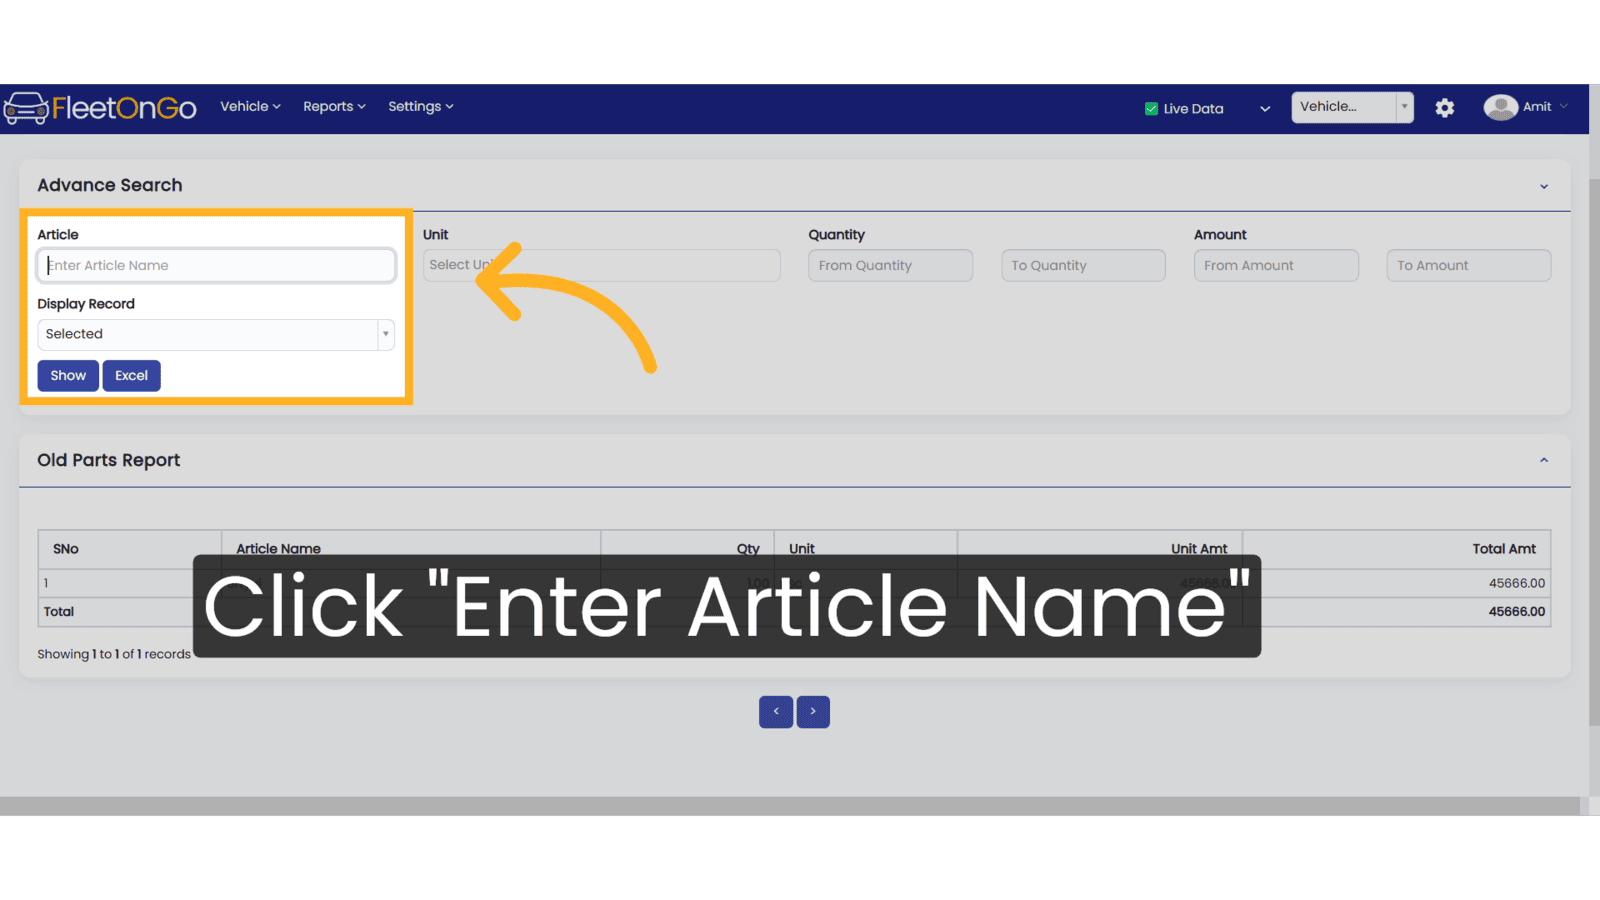Open the Settings menu

tap(421, 107)
